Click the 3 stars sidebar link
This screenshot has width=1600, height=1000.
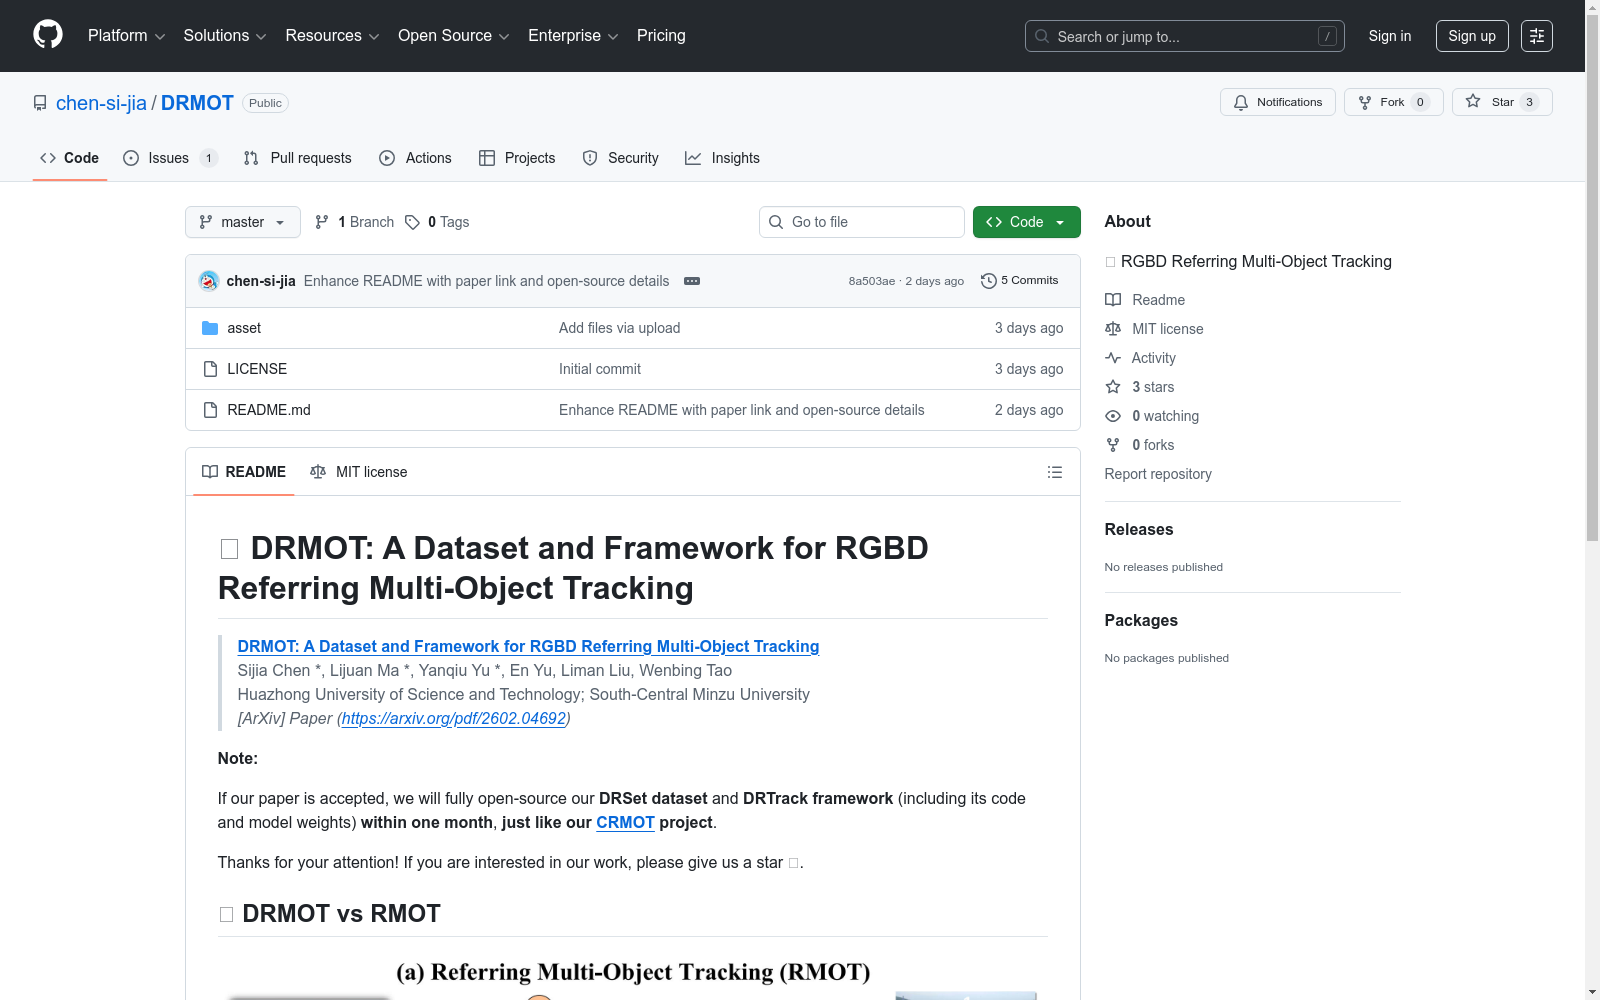click(x=1152, y=387)
